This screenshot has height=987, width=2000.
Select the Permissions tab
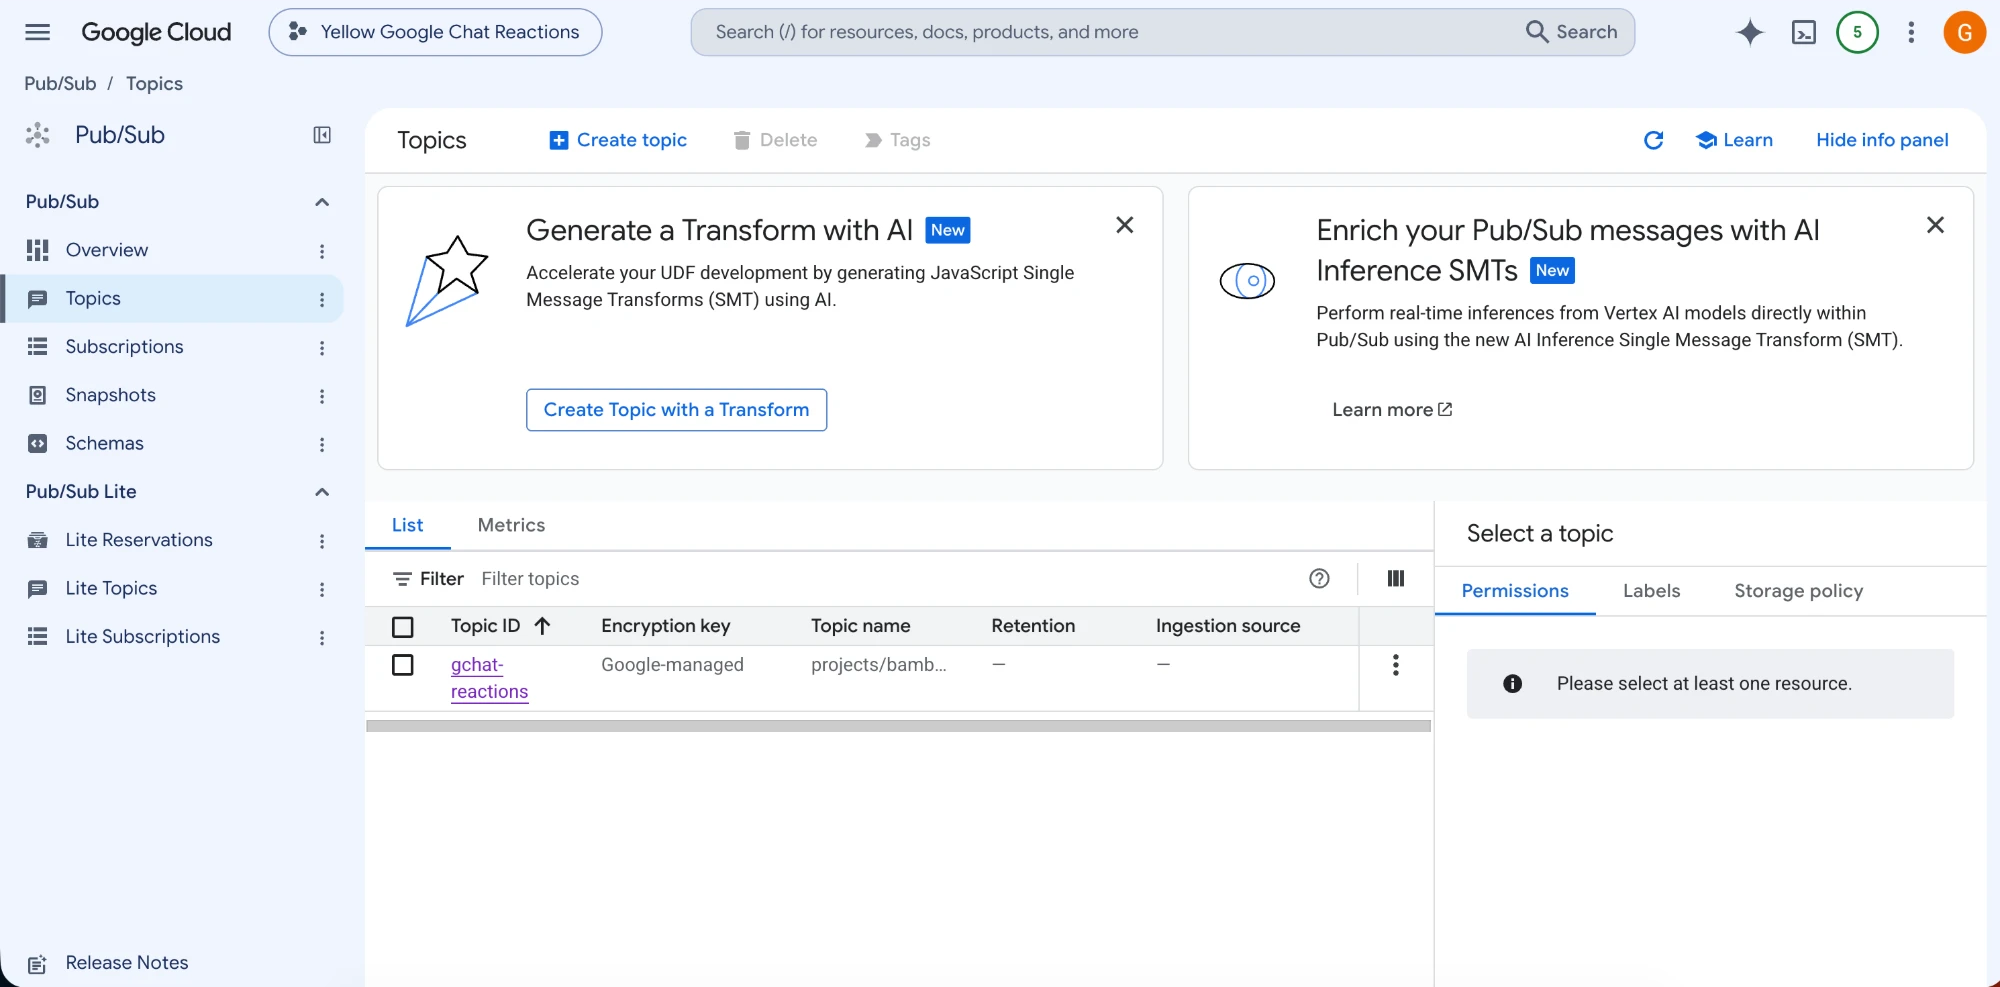(x=1515, y=591)
